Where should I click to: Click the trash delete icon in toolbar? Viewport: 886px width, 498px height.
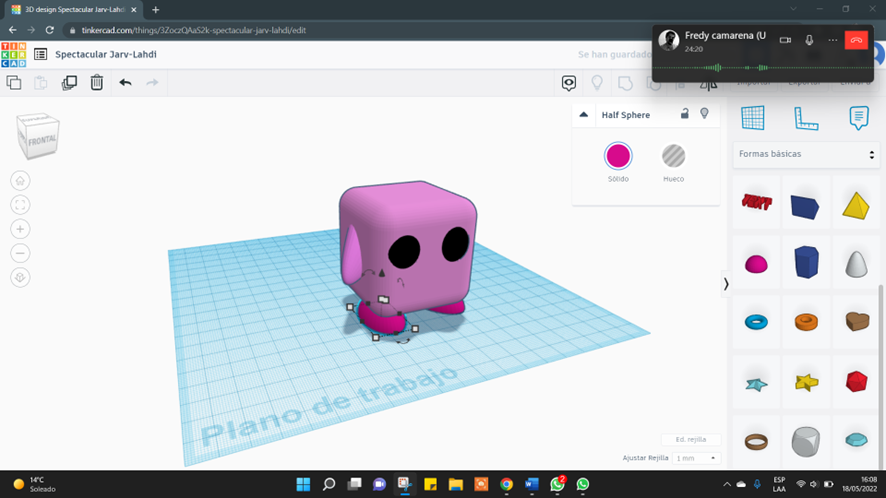coord(97,83)
